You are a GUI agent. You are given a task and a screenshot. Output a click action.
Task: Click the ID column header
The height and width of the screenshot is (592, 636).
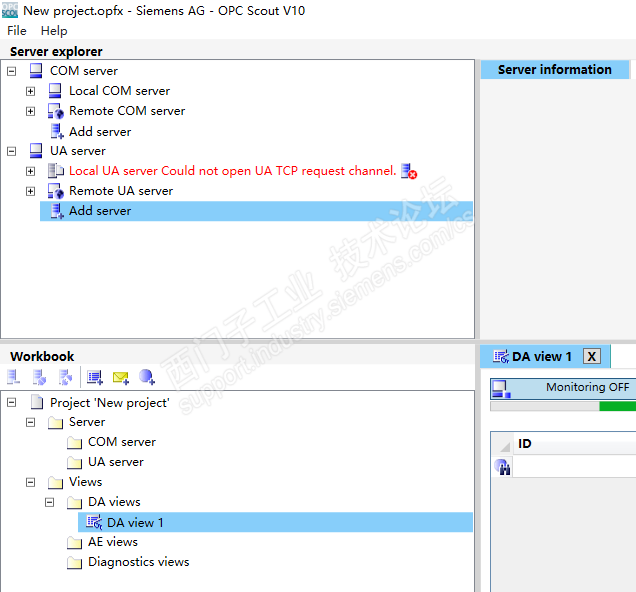(x=574, y=443)
